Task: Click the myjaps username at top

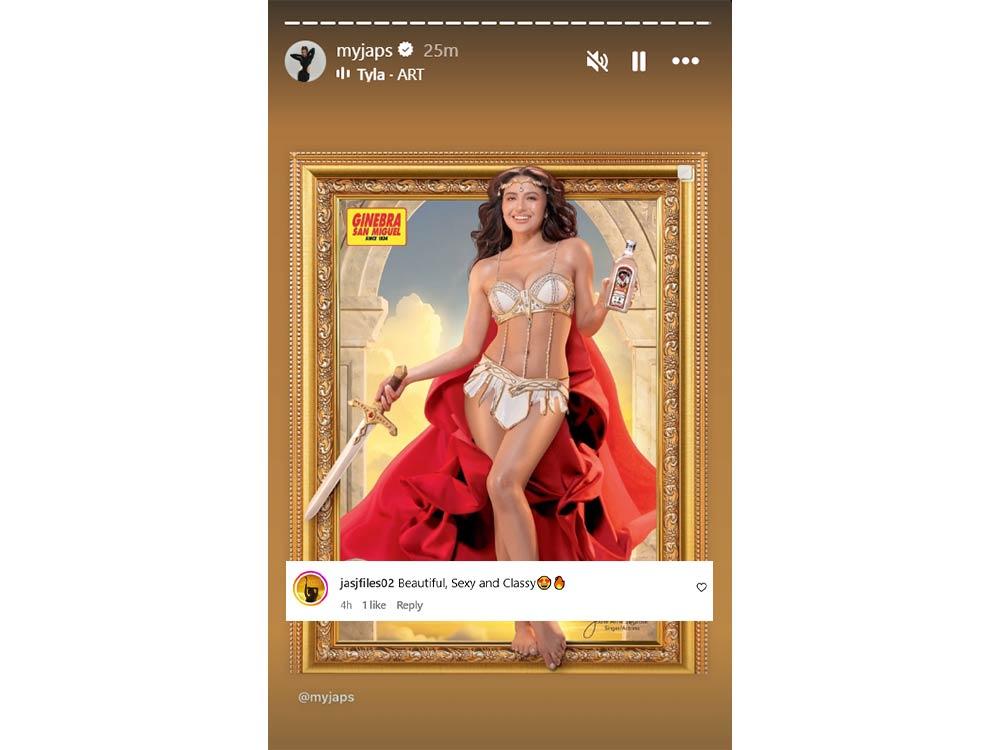Action: pyautogui.click(x=364, y=50)
